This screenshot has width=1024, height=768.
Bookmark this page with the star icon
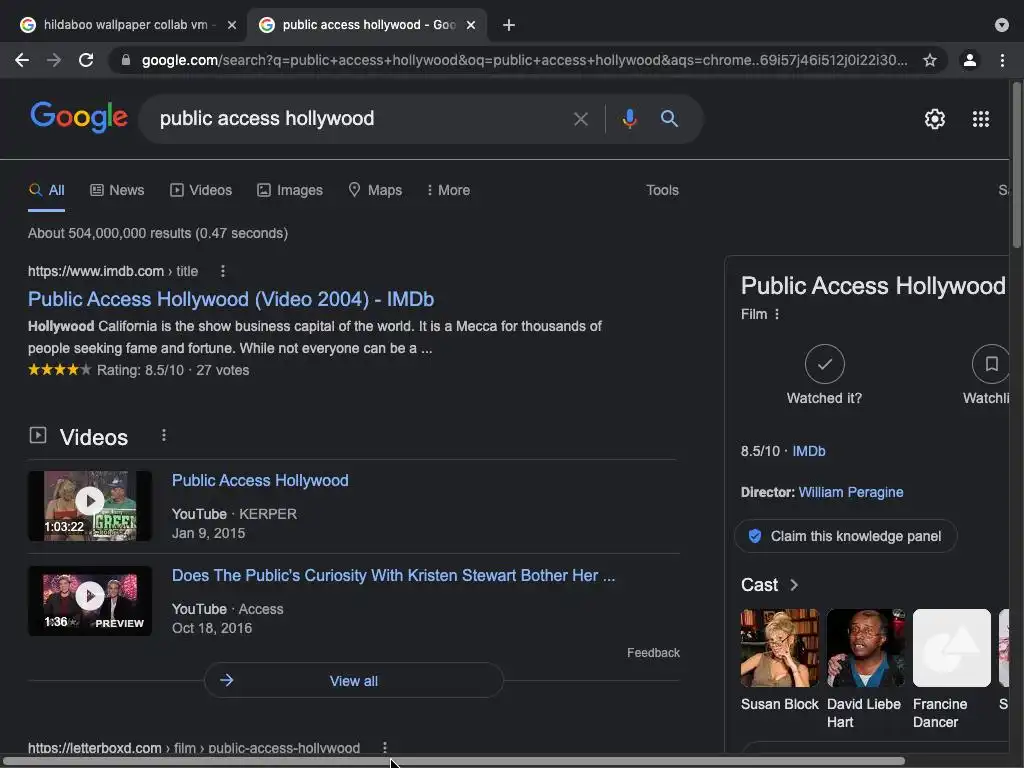[x=930, y=60]
